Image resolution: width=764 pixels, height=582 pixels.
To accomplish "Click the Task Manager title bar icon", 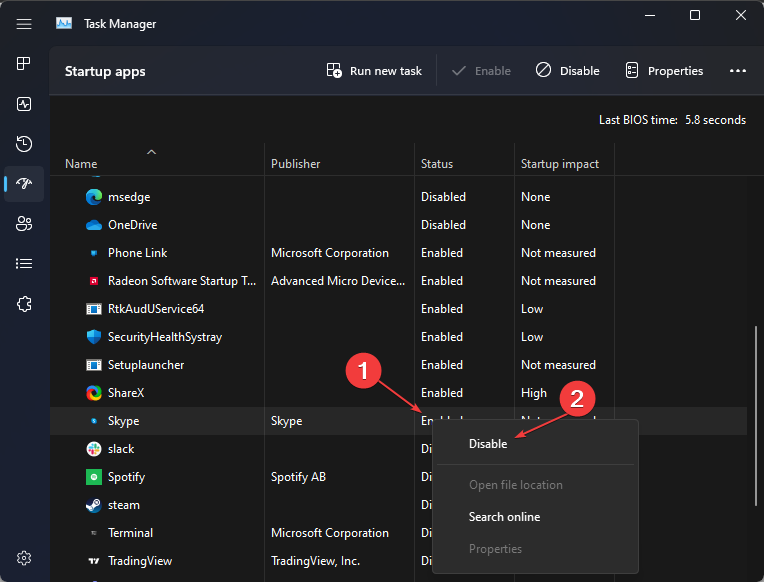I will 64,23.
